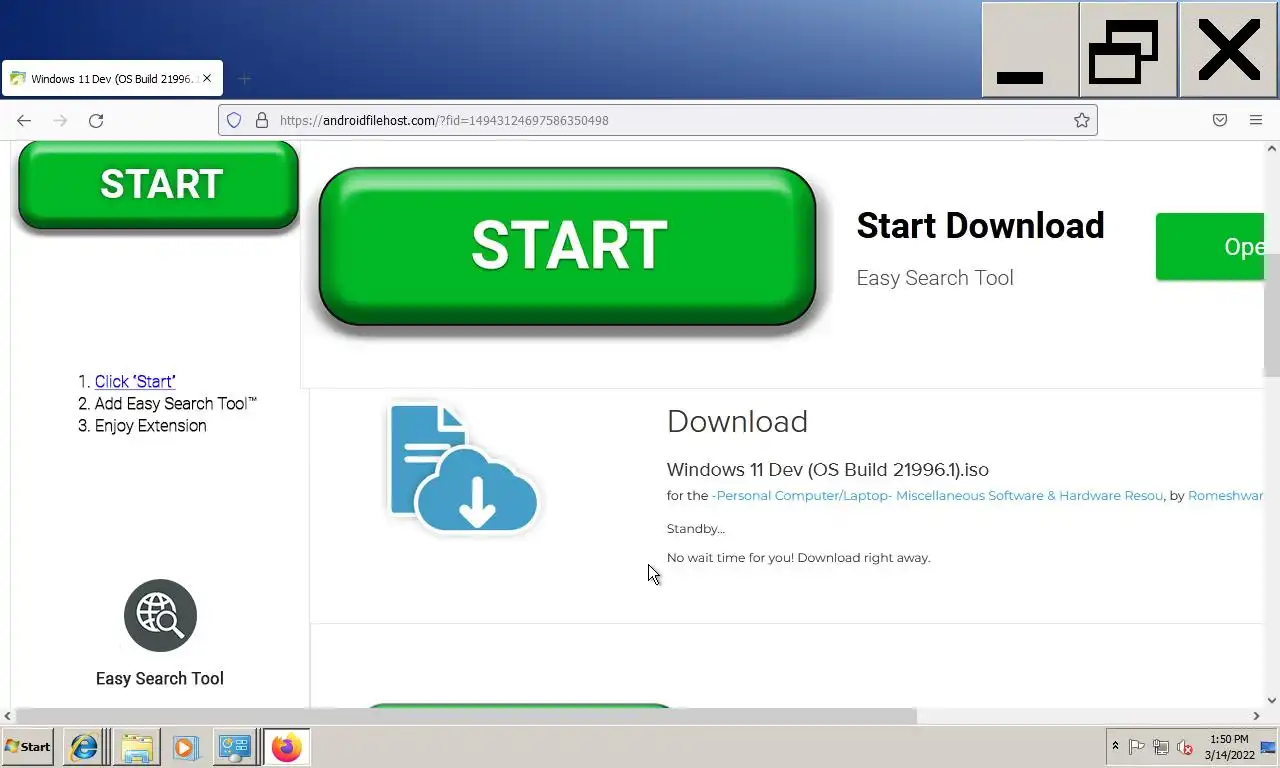Screen dimensions: 1280x768
Task: Click the network tray icon
Action: [x=1161, y=747]
